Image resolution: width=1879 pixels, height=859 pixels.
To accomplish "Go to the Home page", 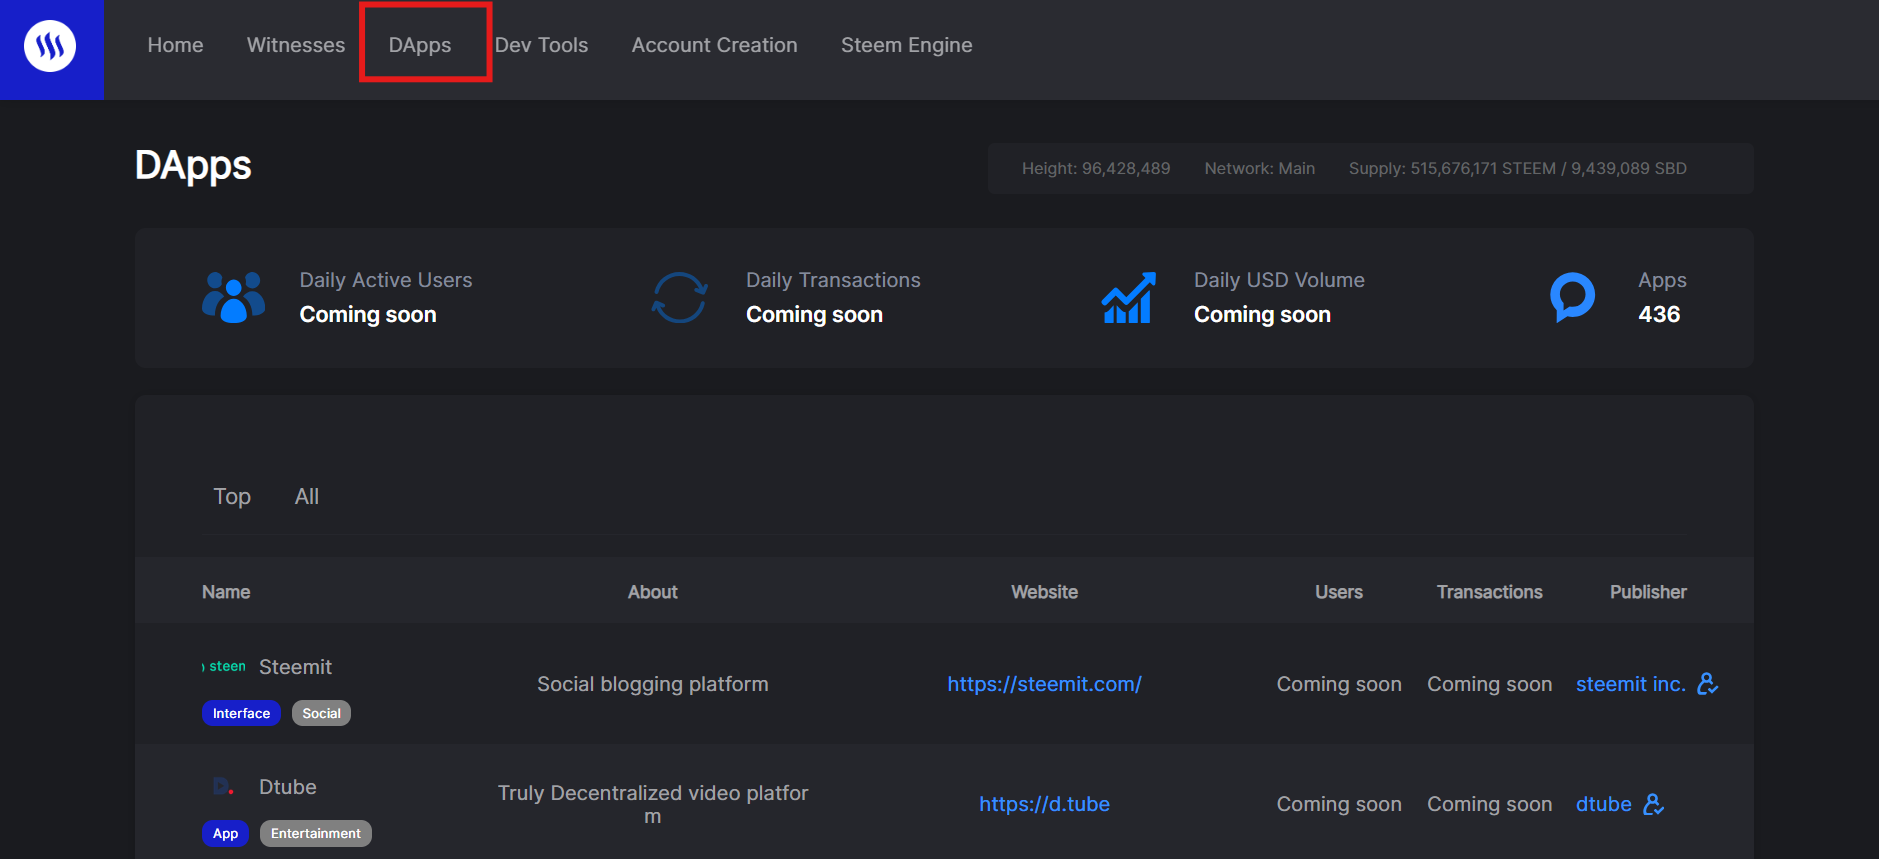I will (175, 45).
